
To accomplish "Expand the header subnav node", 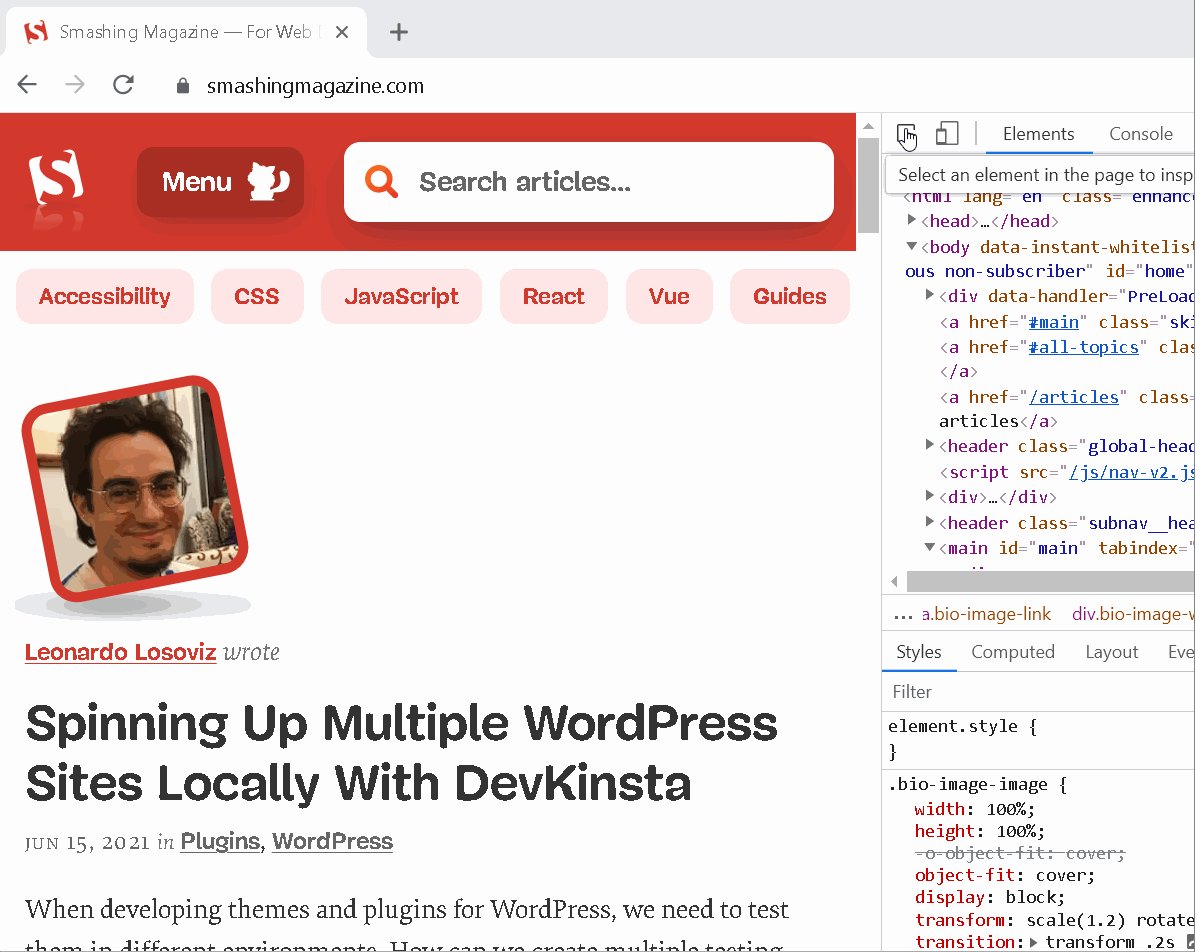I will 930,522.
